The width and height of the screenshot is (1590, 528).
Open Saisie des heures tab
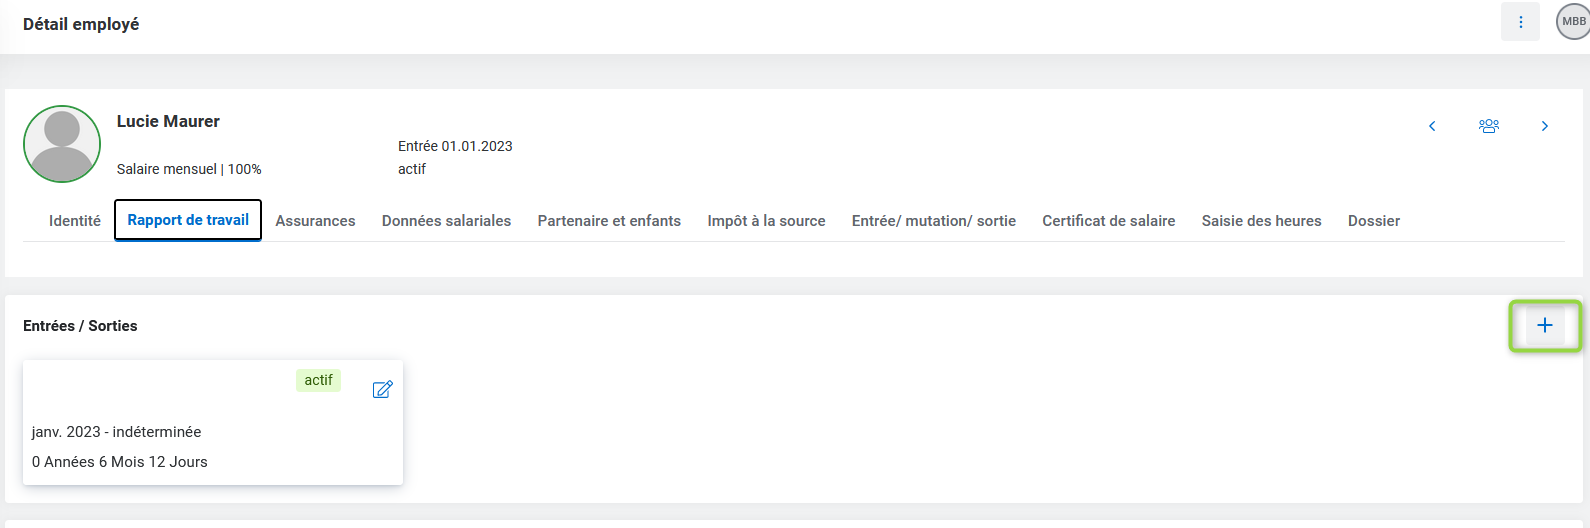(1261, 221)
